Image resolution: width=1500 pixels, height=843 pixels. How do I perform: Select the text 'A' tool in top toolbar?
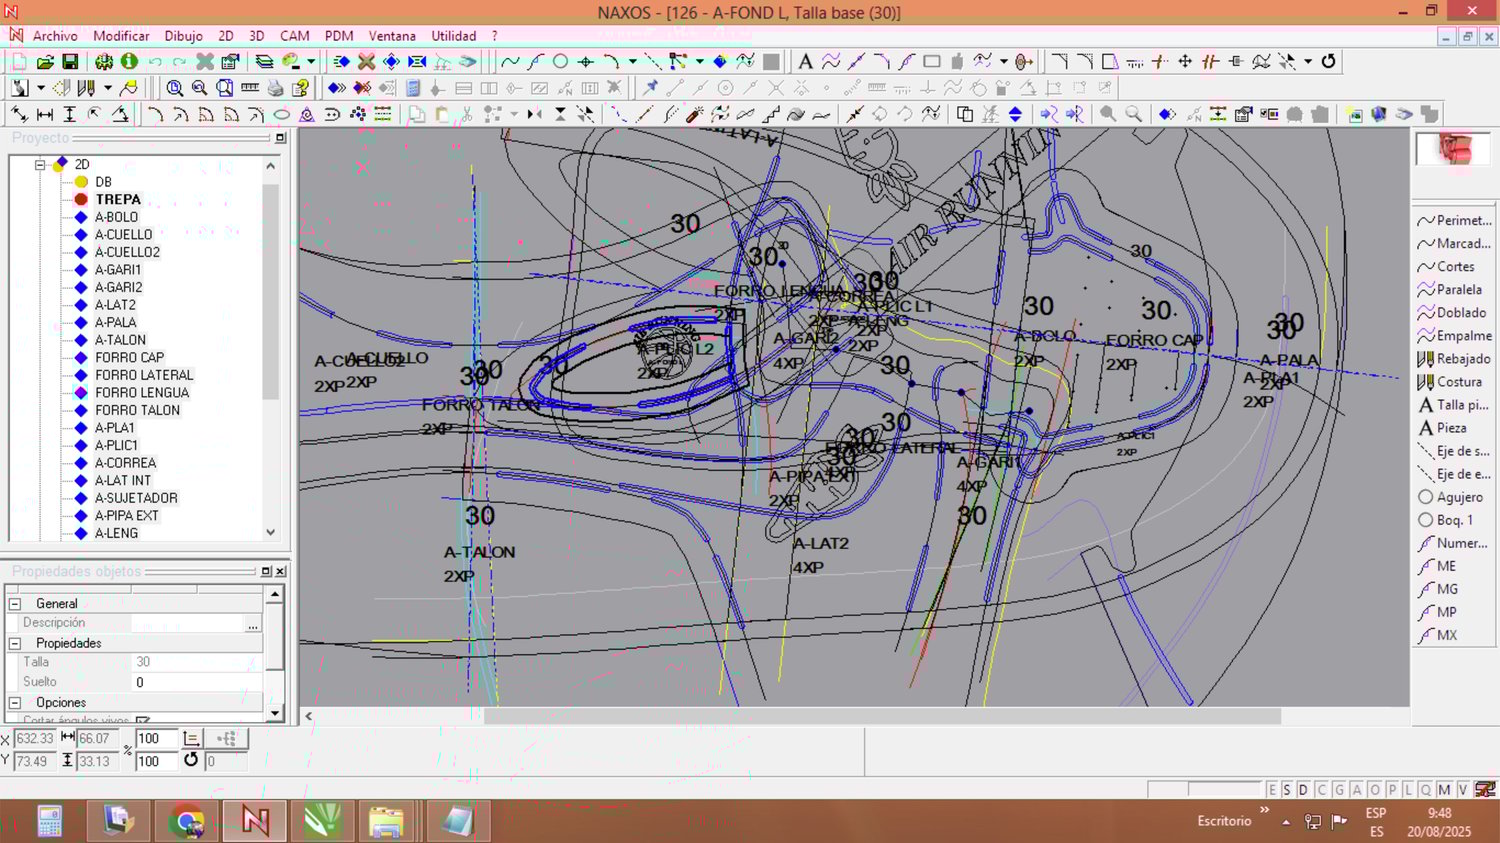(x=805, y=62)
